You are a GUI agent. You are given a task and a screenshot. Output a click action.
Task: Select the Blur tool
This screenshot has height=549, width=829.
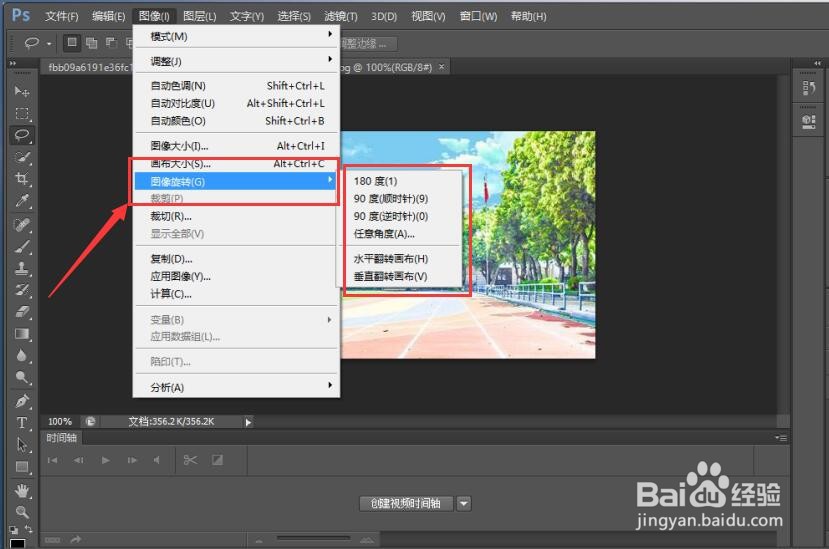click(x=22, y=355)
